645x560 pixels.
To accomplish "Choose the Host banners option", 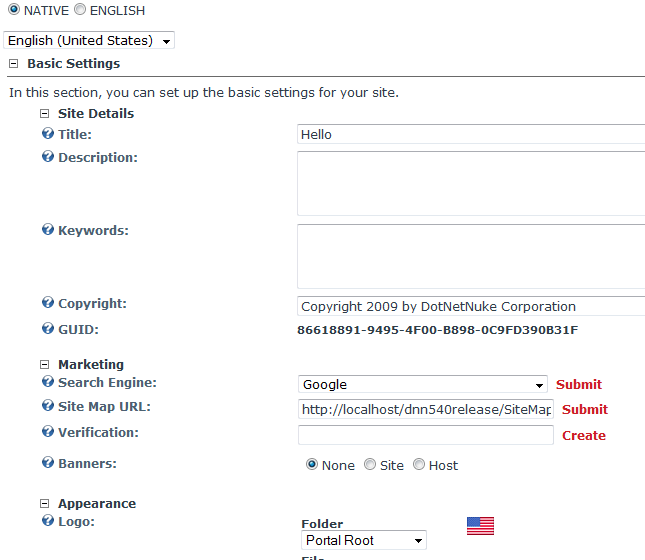I will [419, 465].
